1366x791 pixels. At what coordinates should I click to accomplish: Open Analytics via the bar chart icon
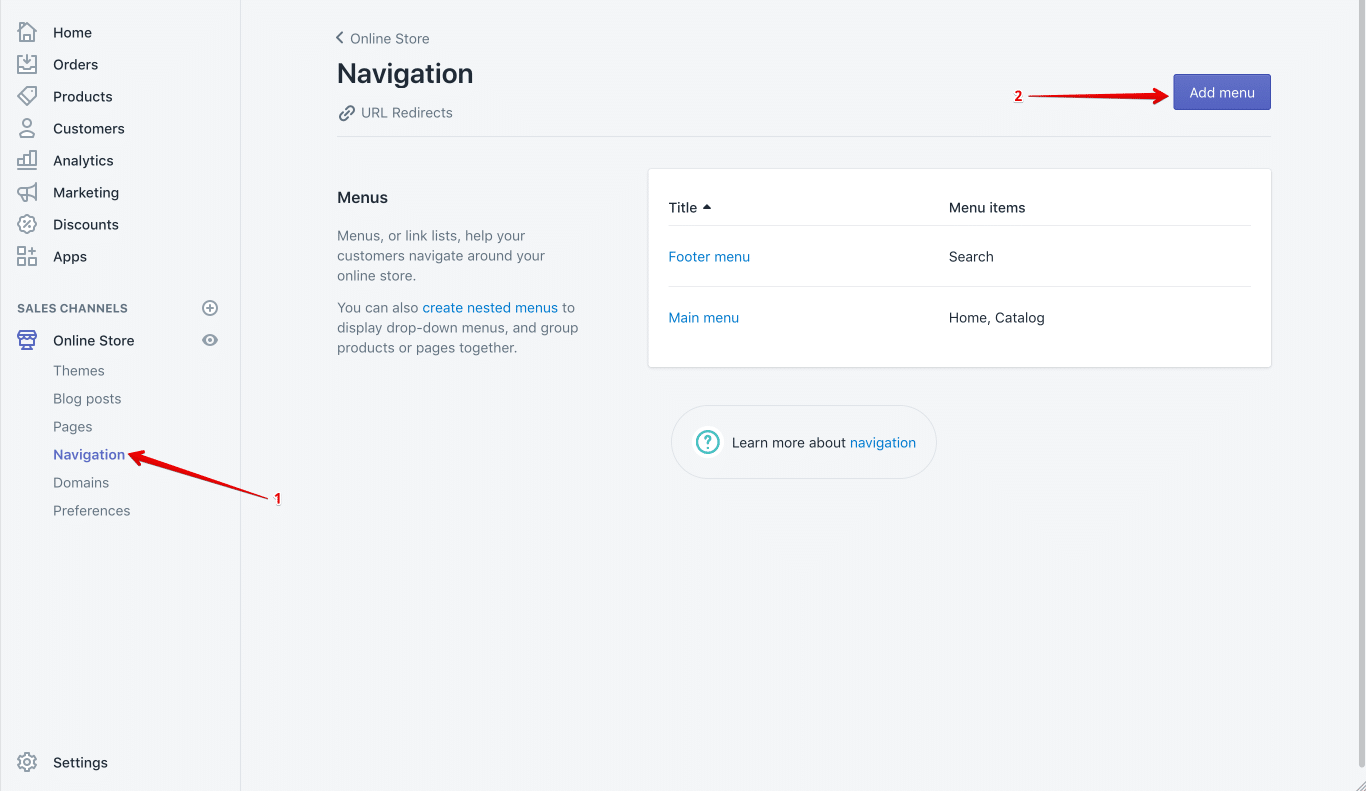pos(27,160)
